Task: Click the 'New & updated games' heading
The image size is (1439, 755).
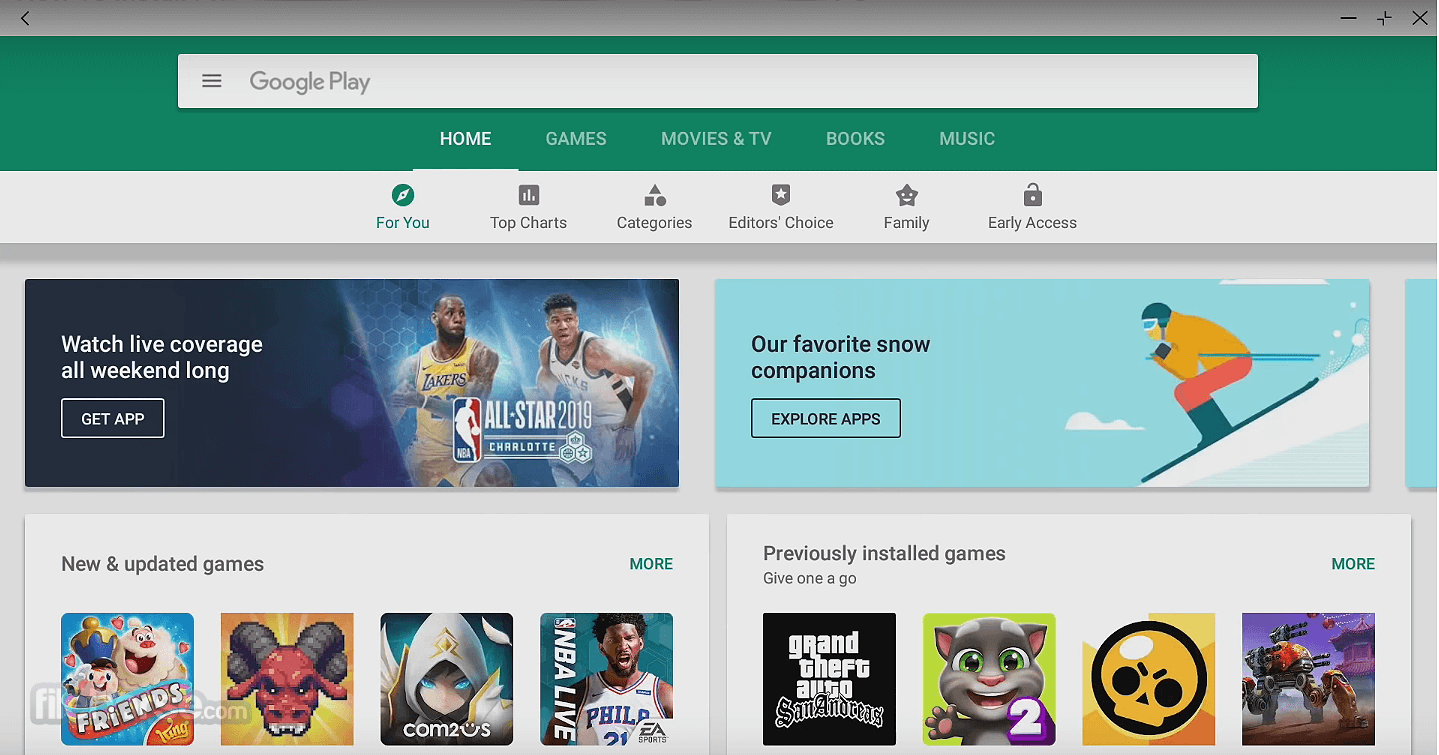Action: click(163, 564)
